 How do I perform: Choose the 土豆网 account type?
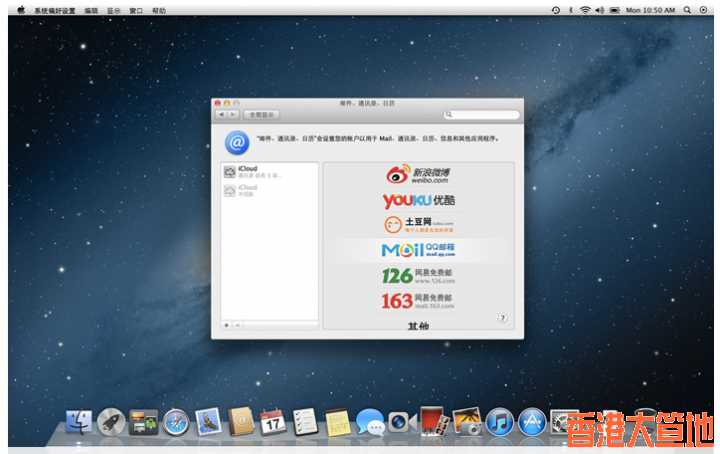pyautogui.click(x=418, y=224)
